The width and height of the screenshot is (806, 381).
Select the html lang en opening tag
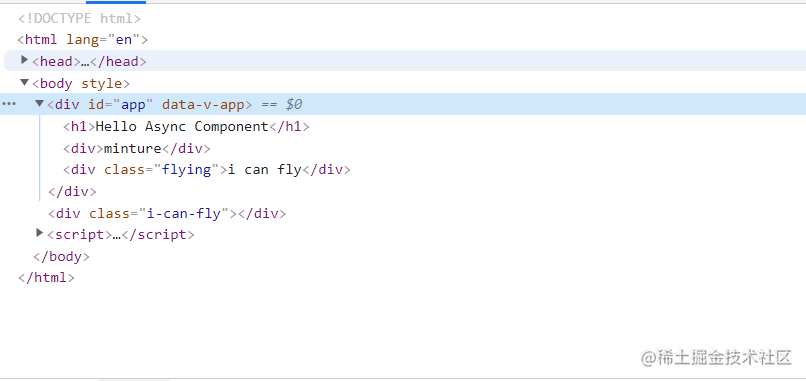[x=83, y=40]
